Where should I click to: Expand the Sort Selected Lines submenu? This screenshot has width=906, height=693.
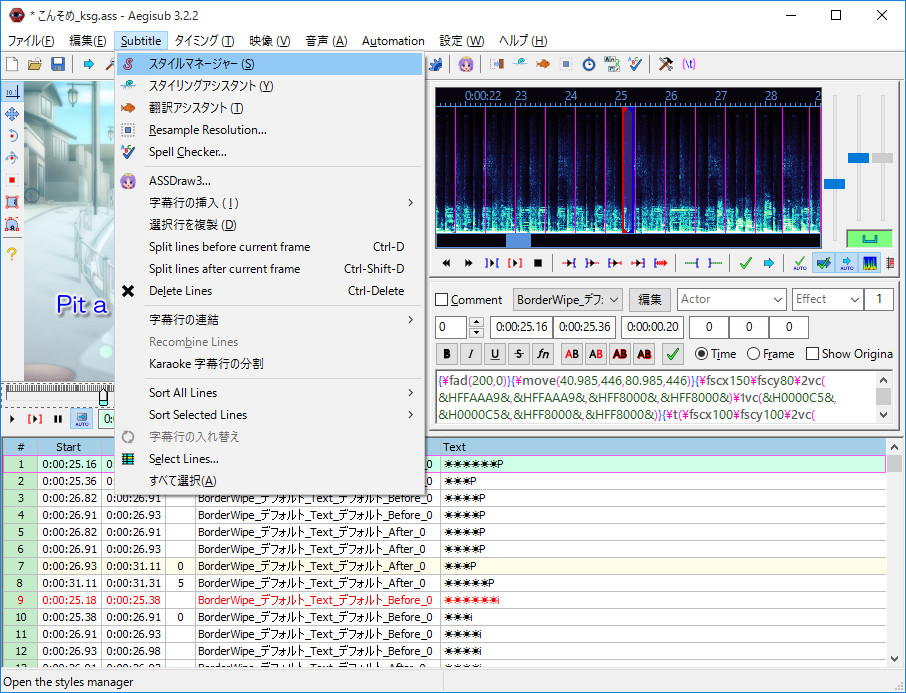[x=269, y=414]
